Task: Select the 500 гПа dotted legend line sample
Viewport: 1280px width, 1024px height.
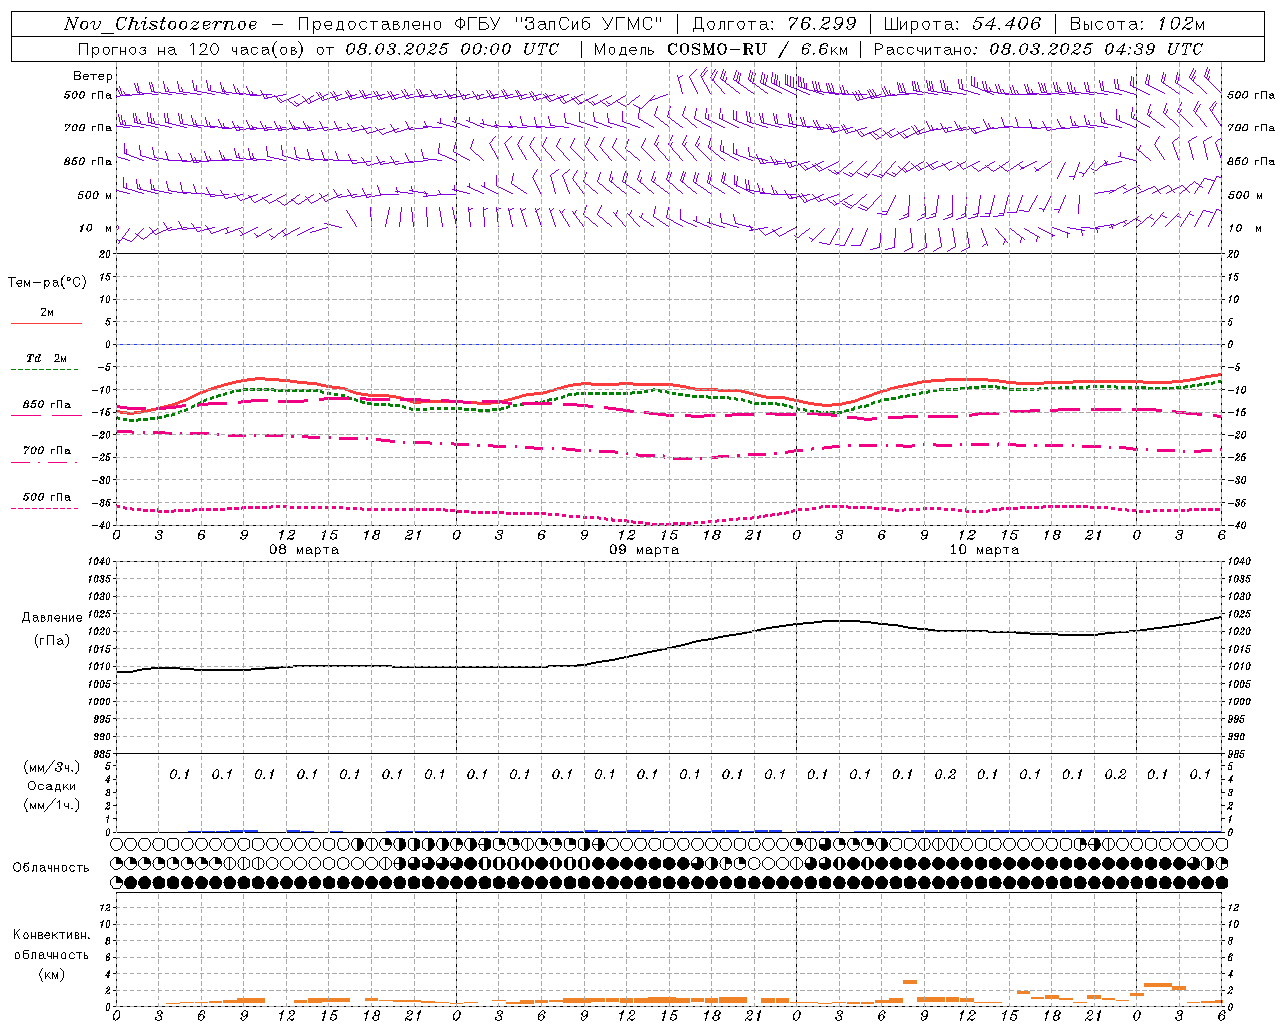Action: [44, 508]
